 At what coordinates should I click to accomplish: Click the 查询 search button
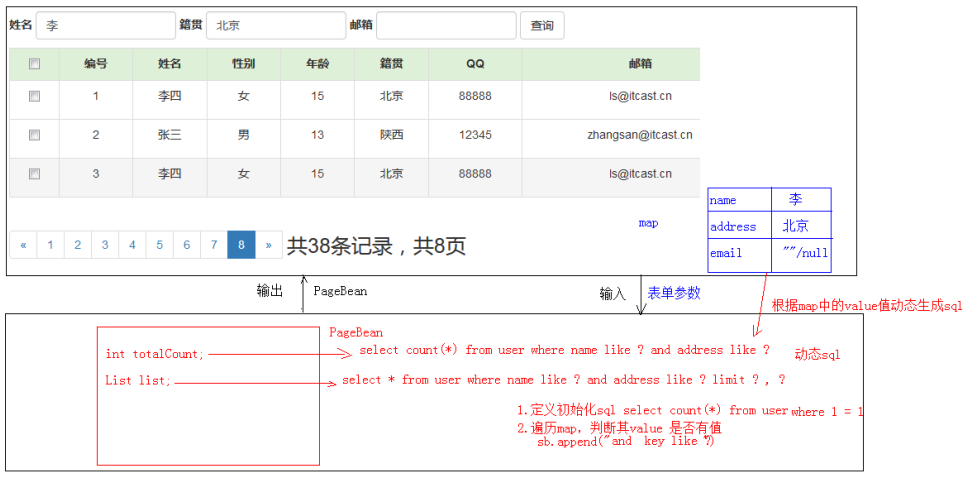[542, 25]
